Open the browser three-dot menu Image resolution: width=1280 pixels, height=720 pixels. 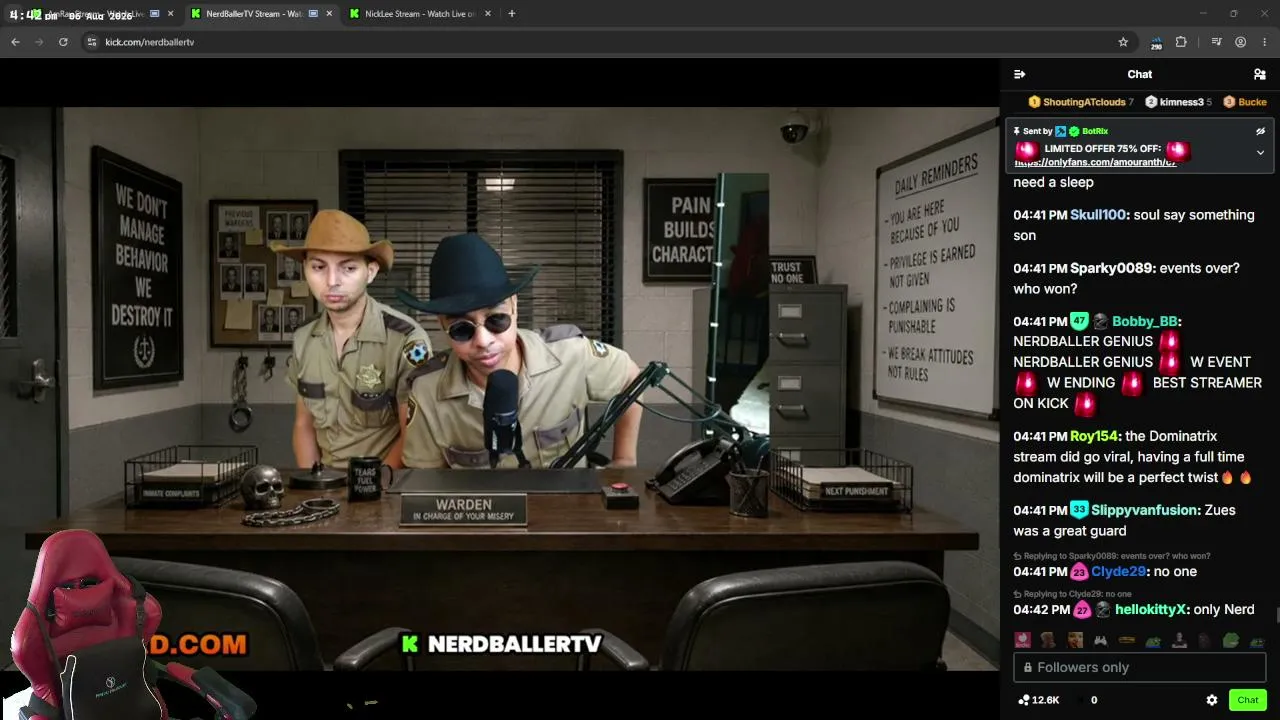1265,42
